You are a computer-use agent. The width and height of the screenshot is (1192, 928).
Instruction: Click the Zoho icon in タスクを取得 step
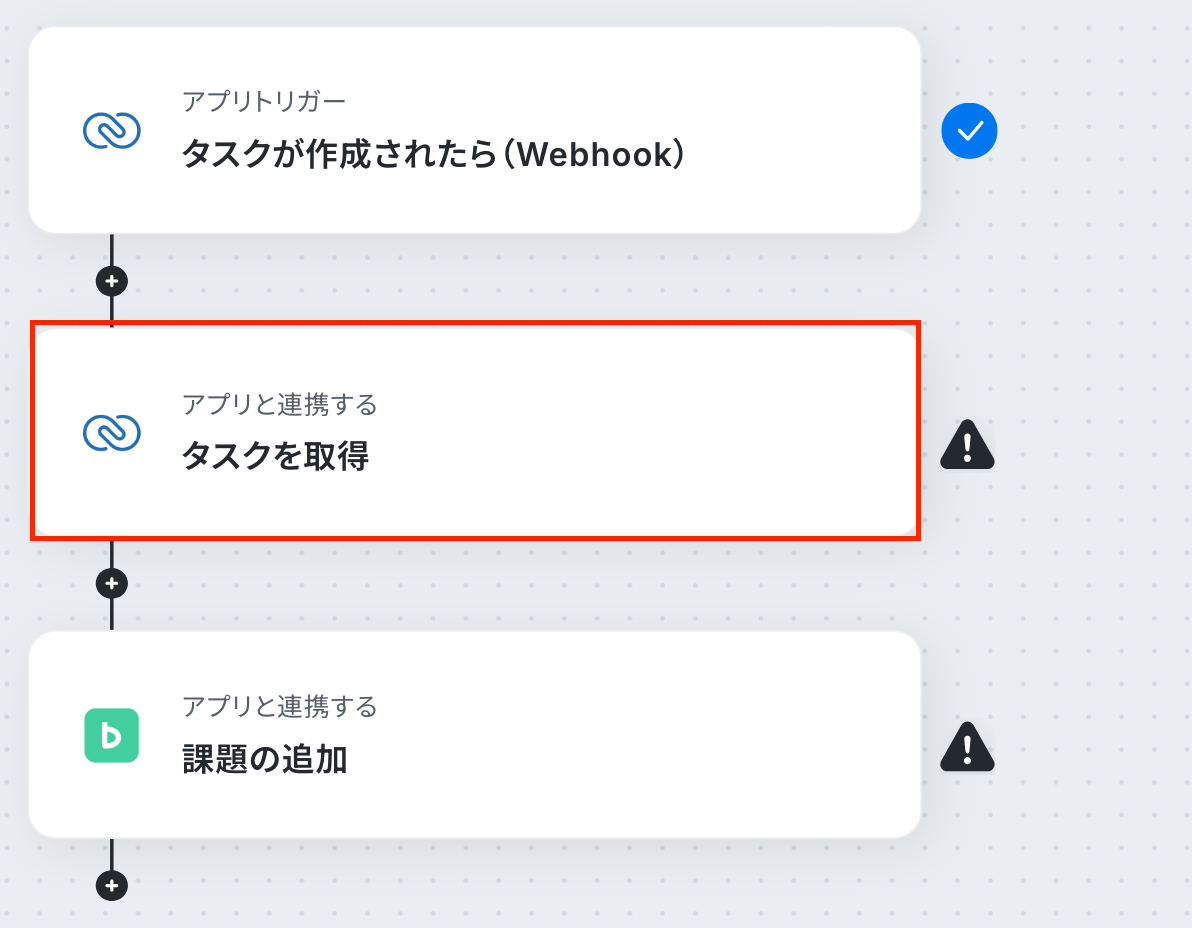click(112, 433)
